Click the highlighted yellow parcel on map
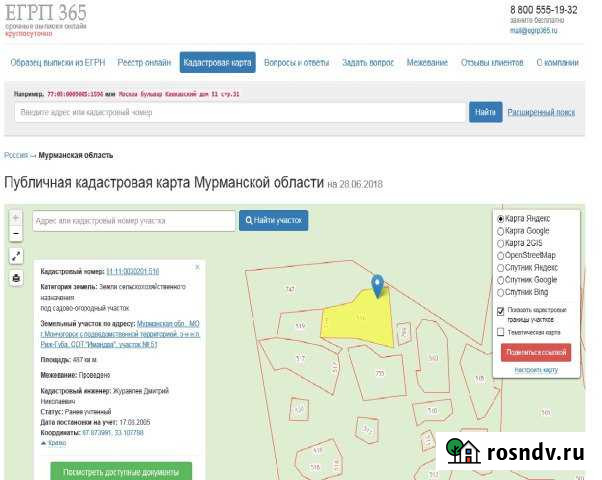The height and width of the screenshot is (480, 602). pos(359,319)
